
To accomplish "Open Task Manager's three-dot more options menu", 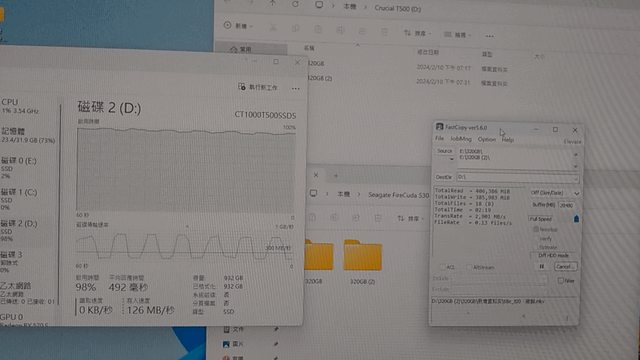I will click(x=296, y=88).
